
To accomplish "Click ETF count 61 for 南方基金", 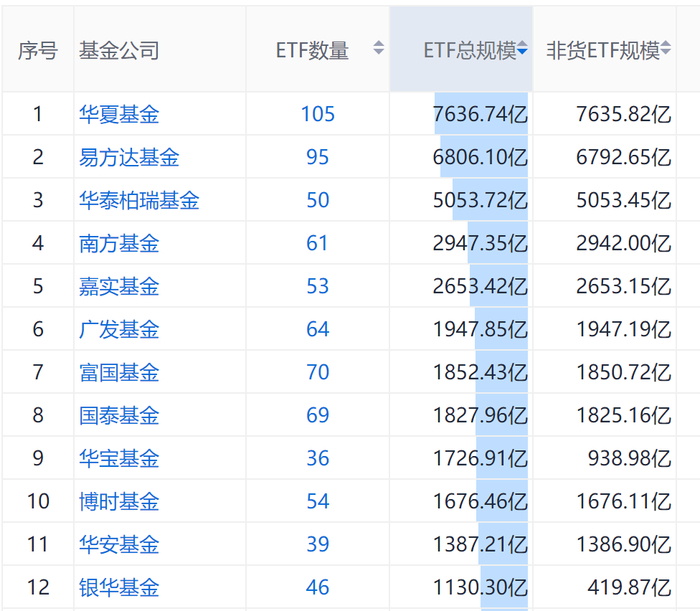I will coord(317,243).
